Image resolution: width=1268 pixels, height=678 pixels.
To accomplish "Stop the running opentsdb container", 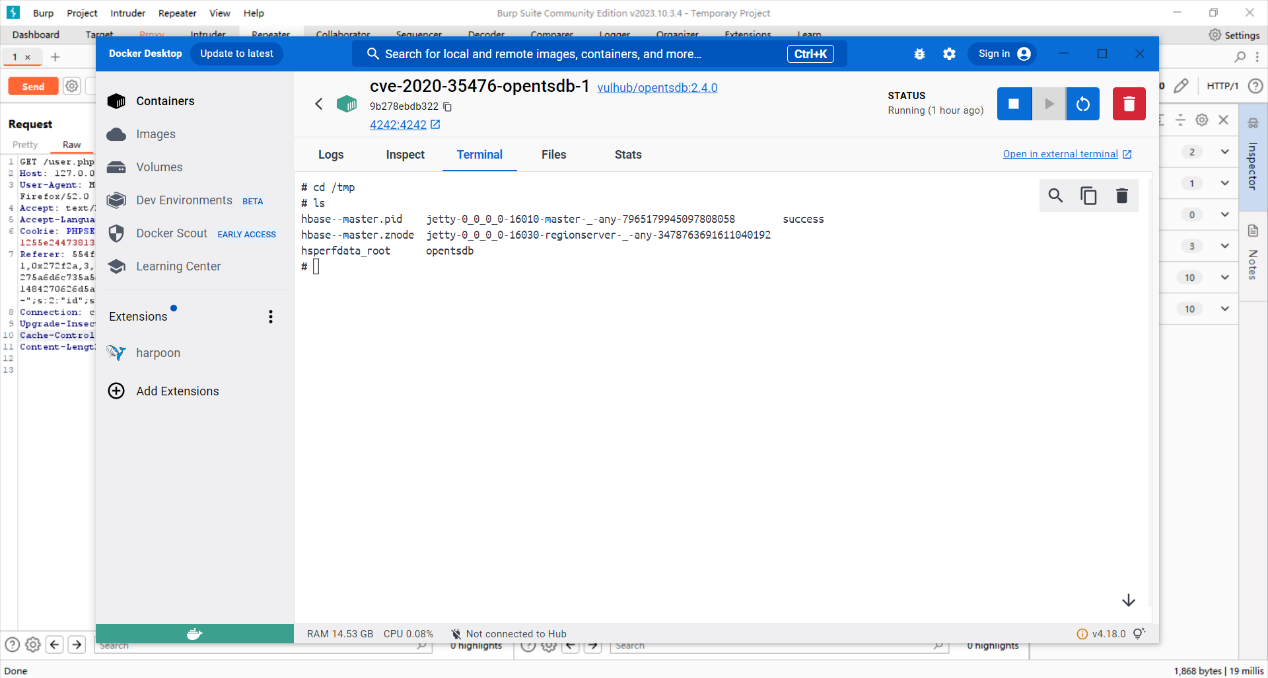I will click(1013, 104).
